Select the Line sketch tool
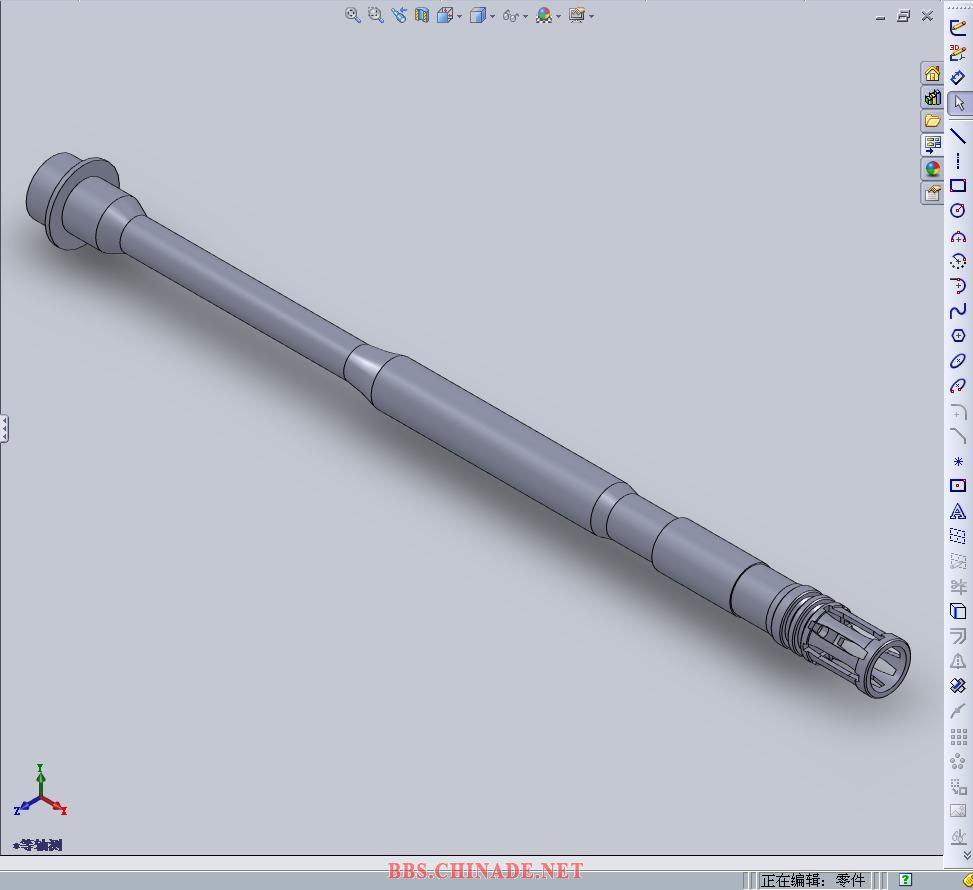This screenshot has width=973, height=890. 958,135
